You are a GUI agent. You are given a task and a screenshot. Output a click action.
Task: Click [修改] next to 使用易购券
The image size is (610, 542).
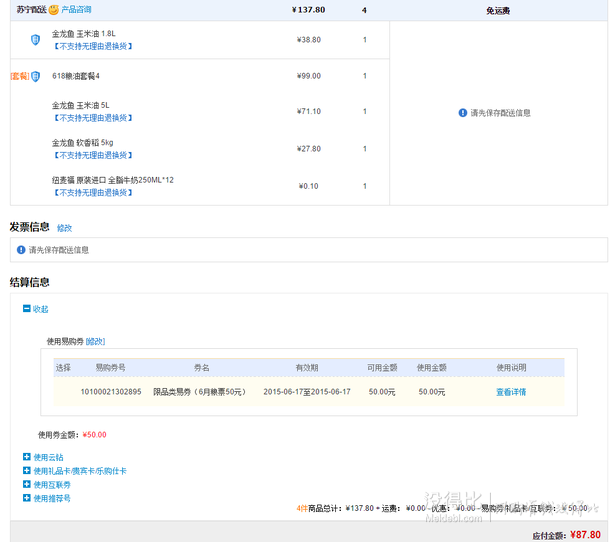tap(95, 341)
